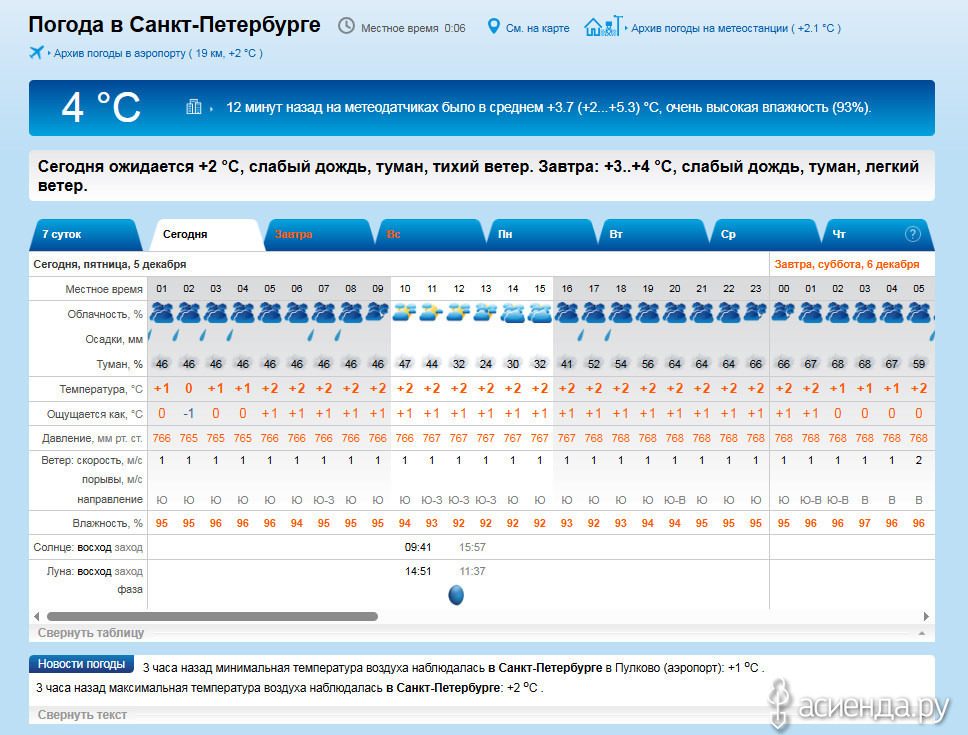Click the horizontal scrollbar thumb under table
Image resolution: width=968 pixels, height=735 pixels.
[x=212, y=616]
